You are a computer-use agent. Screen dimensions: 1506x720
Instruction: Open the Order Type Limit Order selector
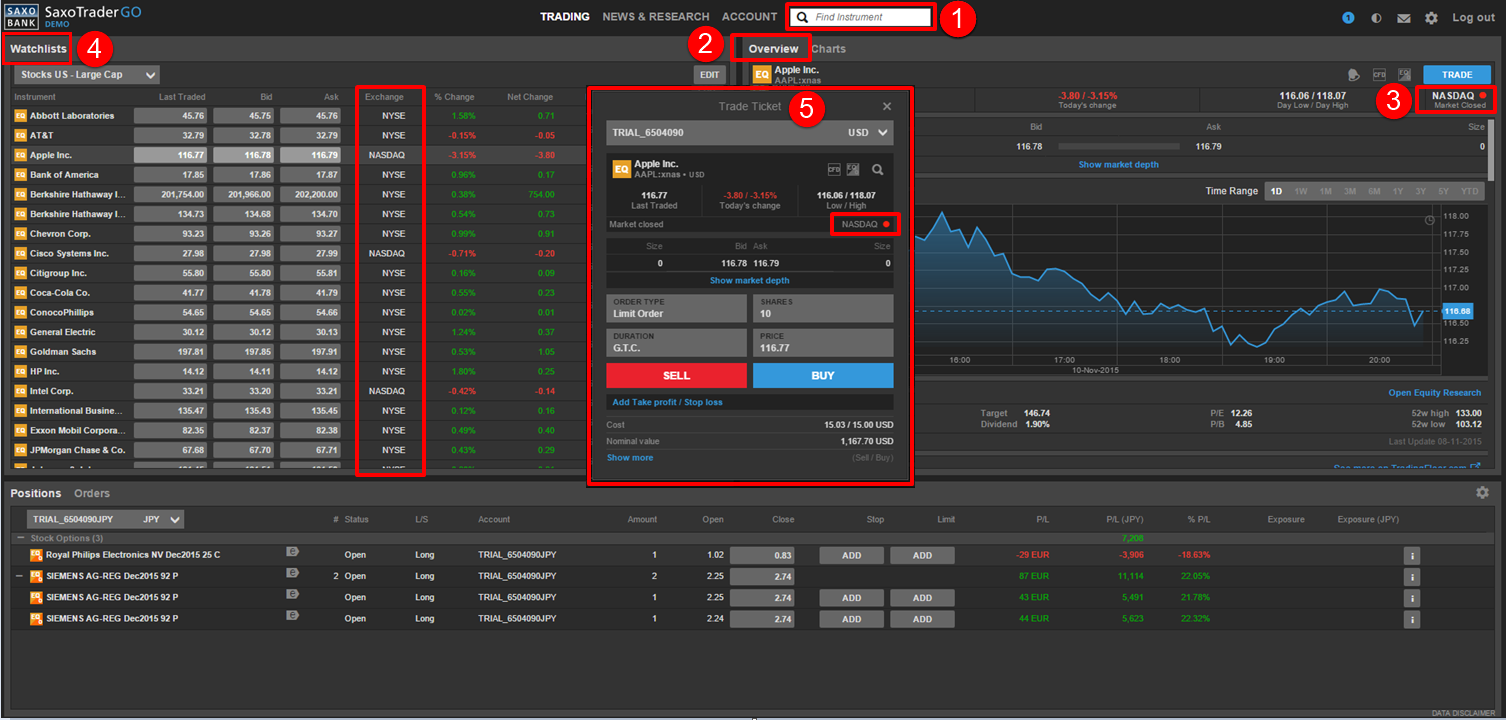point(677,308)
